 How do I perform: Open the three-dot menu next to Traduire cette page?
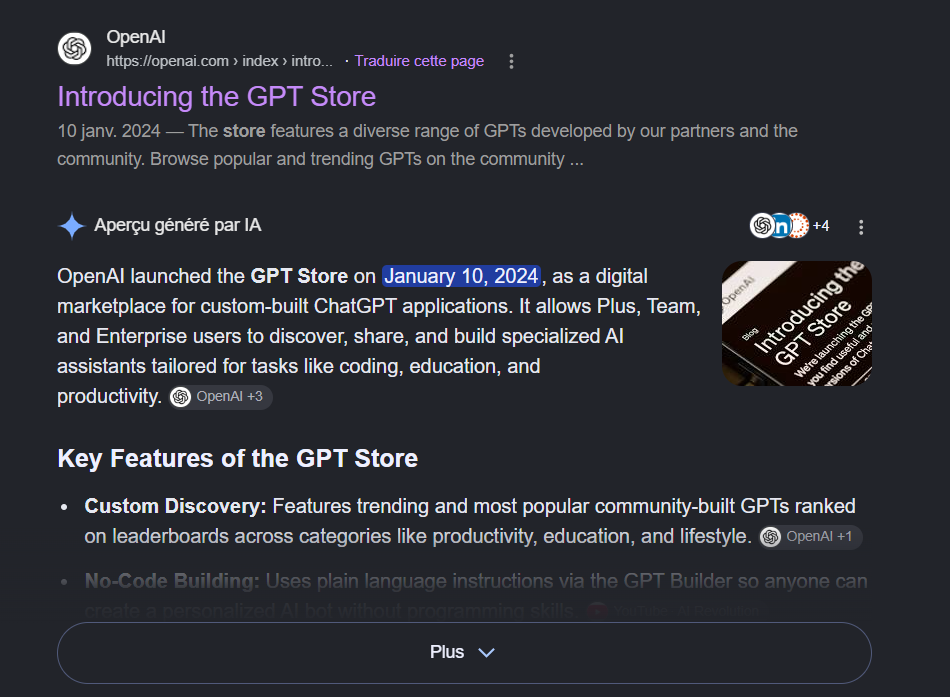(x=511, y=61)
